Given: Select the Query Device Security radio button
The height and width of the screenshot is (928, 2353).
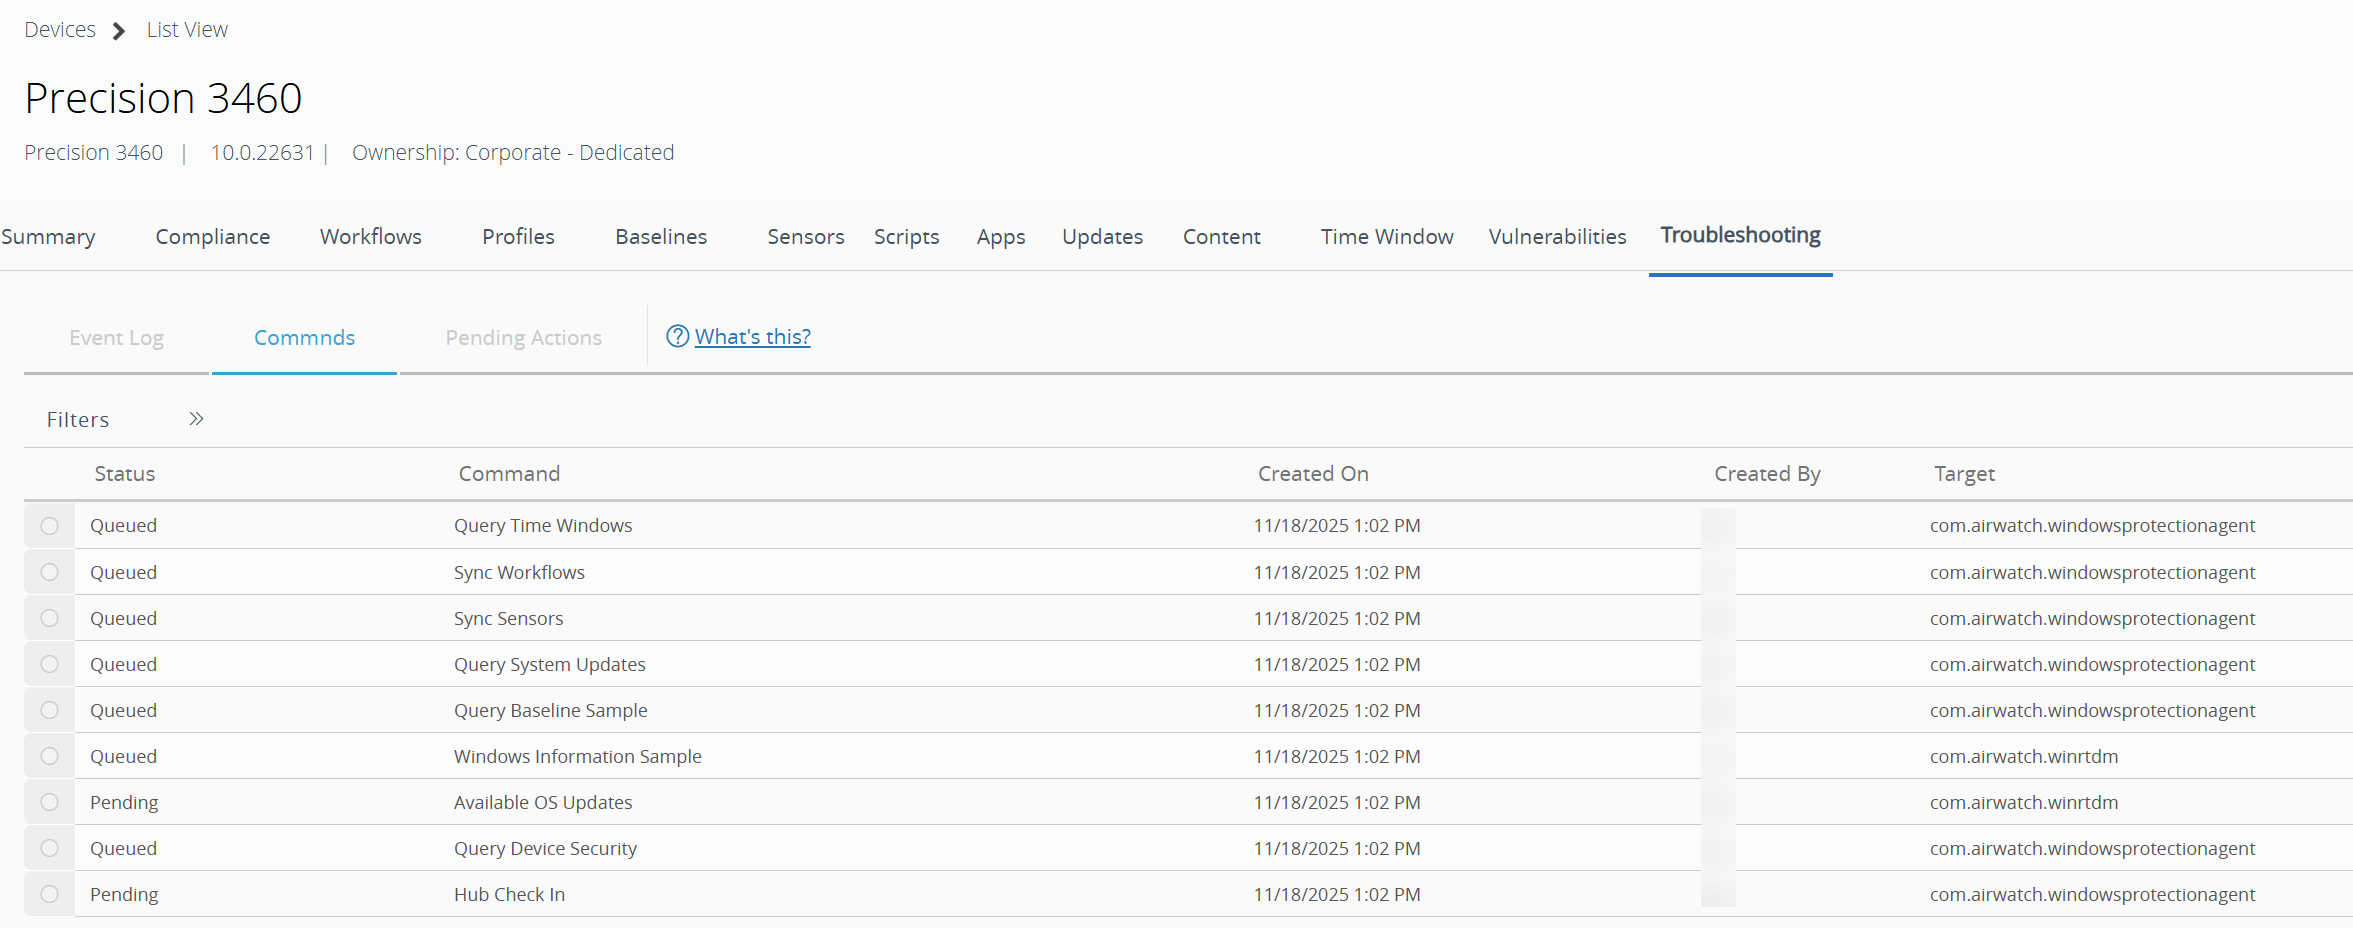Looking at the screenshot, I should 49,848.
